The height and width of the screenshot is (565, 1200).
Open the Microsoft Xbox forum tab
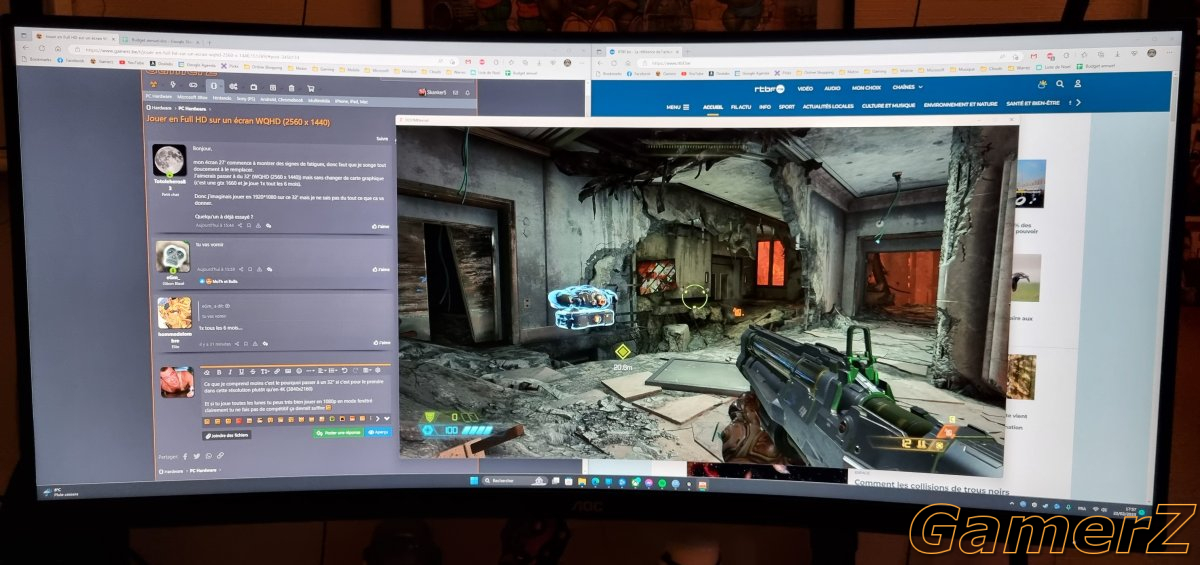pyautogui.click(x=192, y=98)
